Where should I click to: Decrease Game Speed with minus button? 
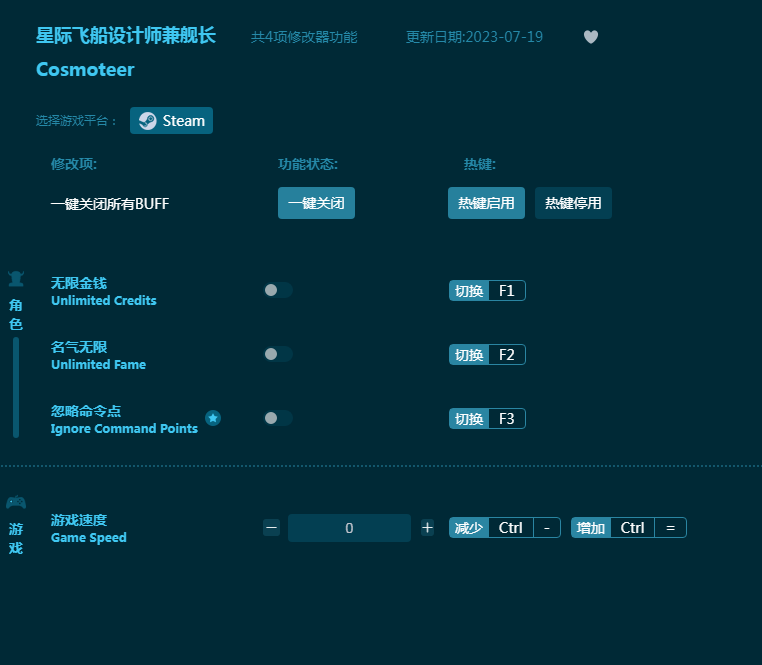tap(272, 527)
